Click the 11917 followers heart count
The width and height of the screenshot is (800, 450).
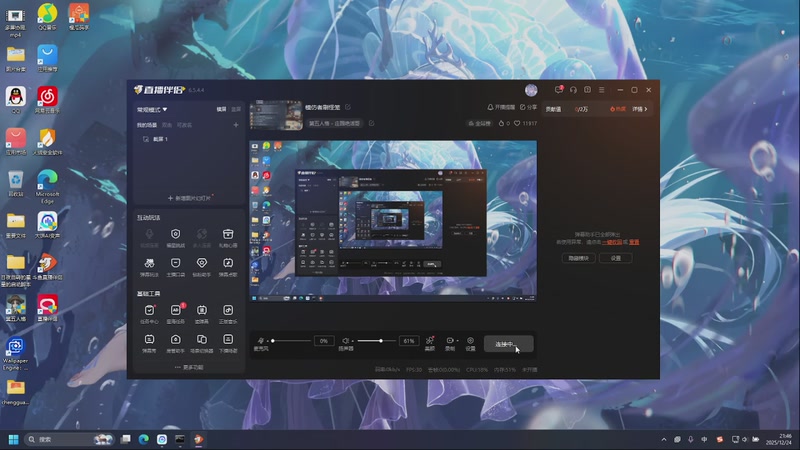pyautogui.click(x=526, y=123)
